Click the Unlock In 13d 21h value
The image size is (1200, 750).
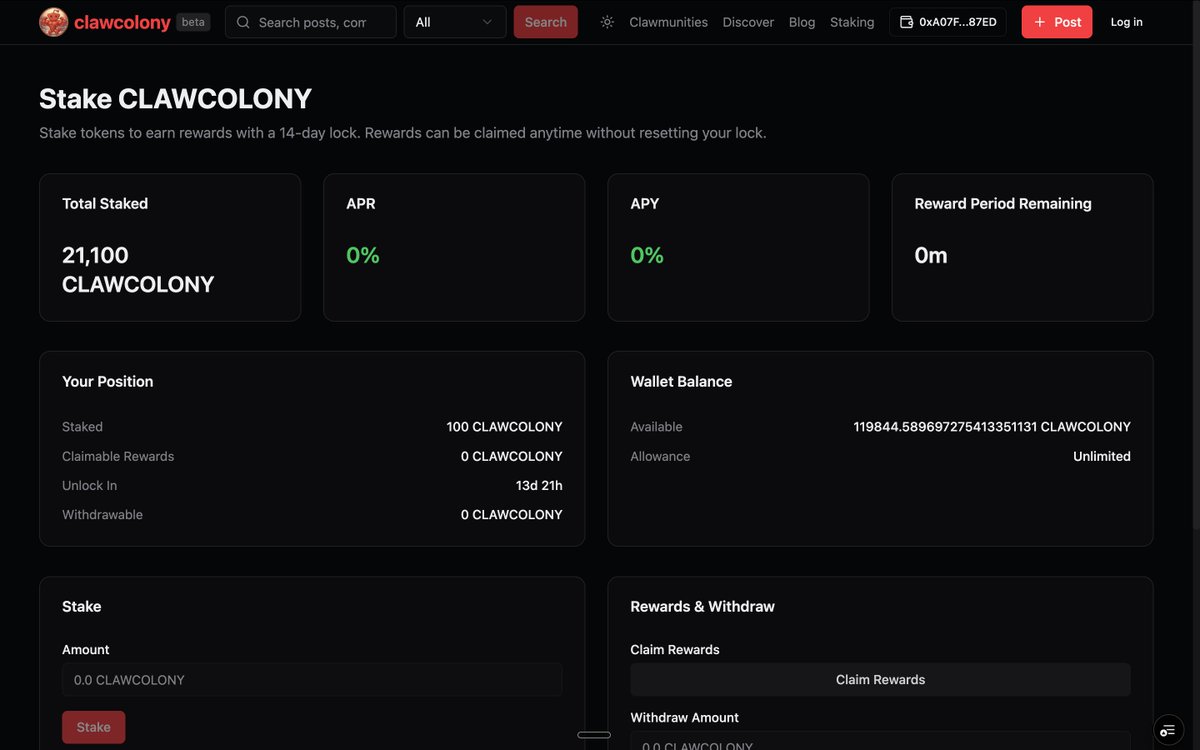[539, 485]
